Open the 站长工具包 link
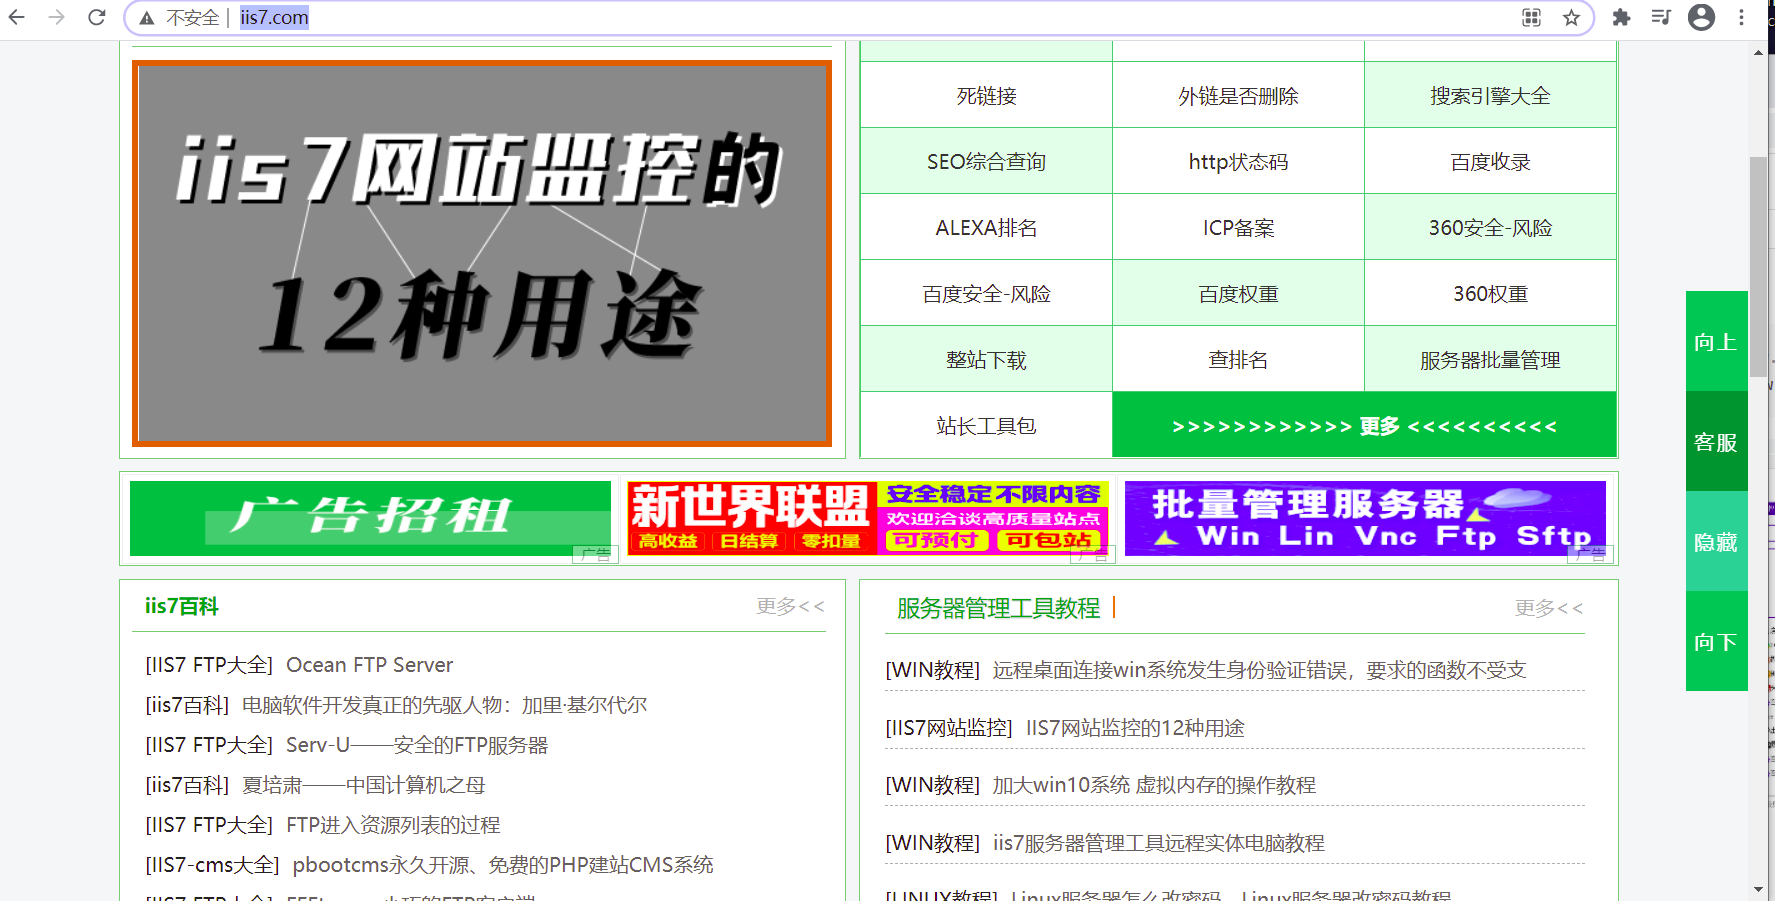This screenshot has width=1775, height=901. click(986, 425)
